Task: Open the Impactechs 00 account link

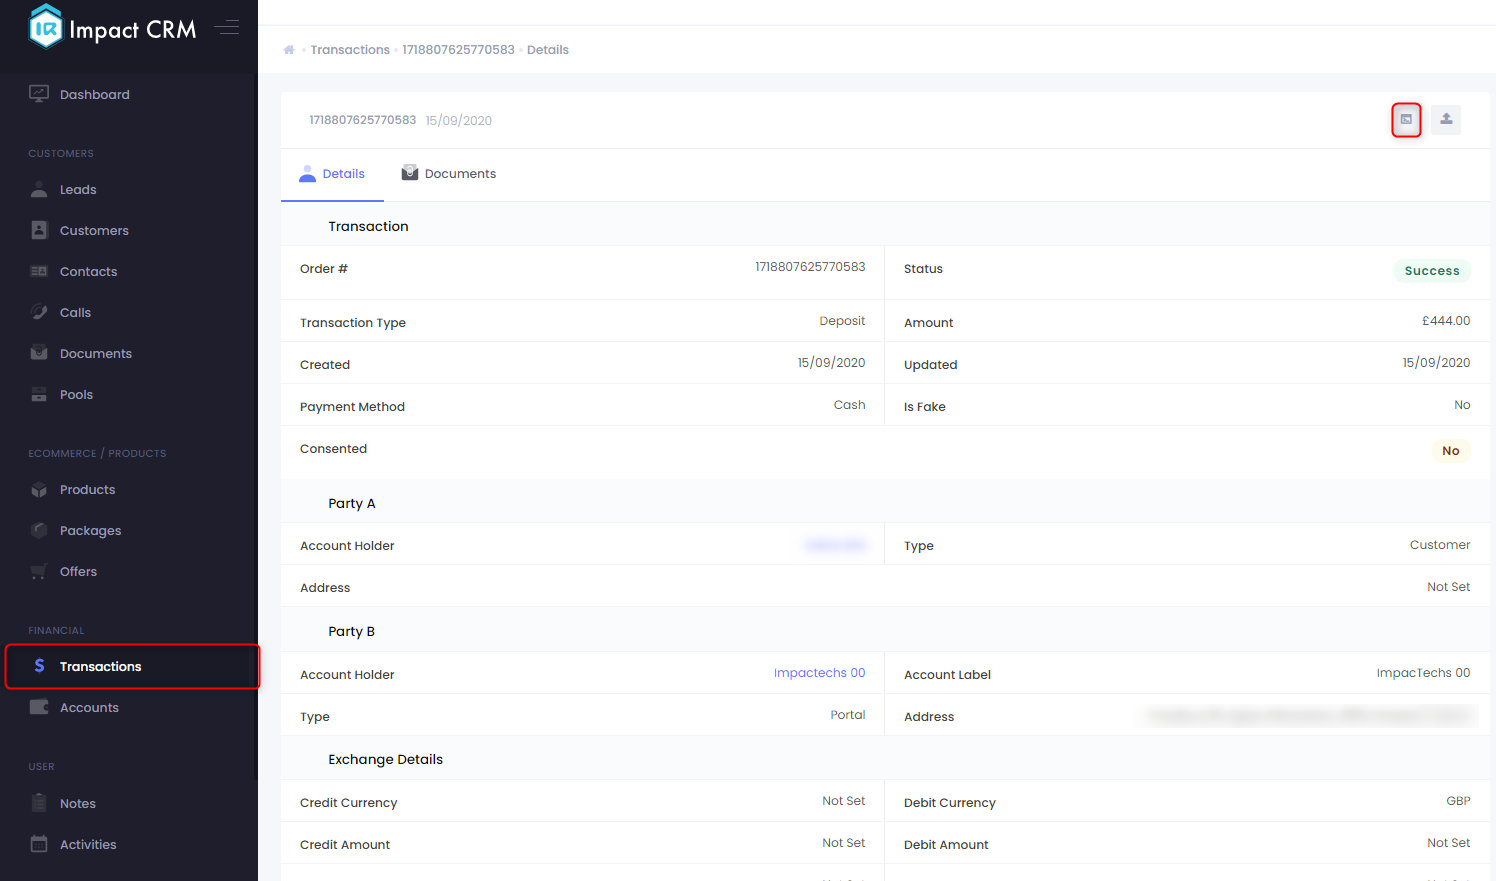Action: click(820, 672)
